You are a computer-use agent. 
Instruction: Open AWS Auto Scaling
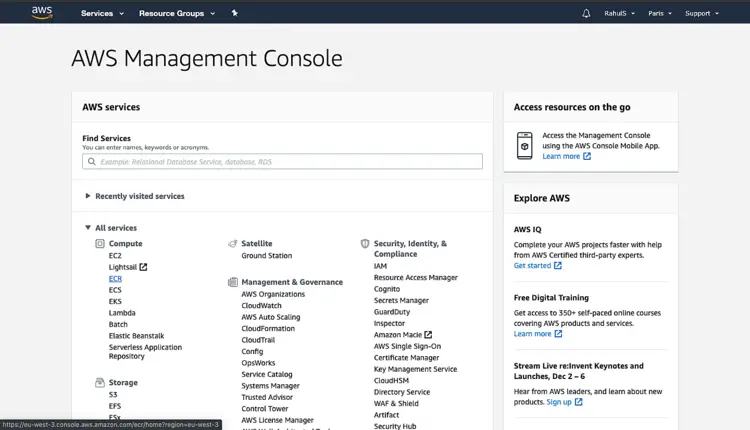271,317
